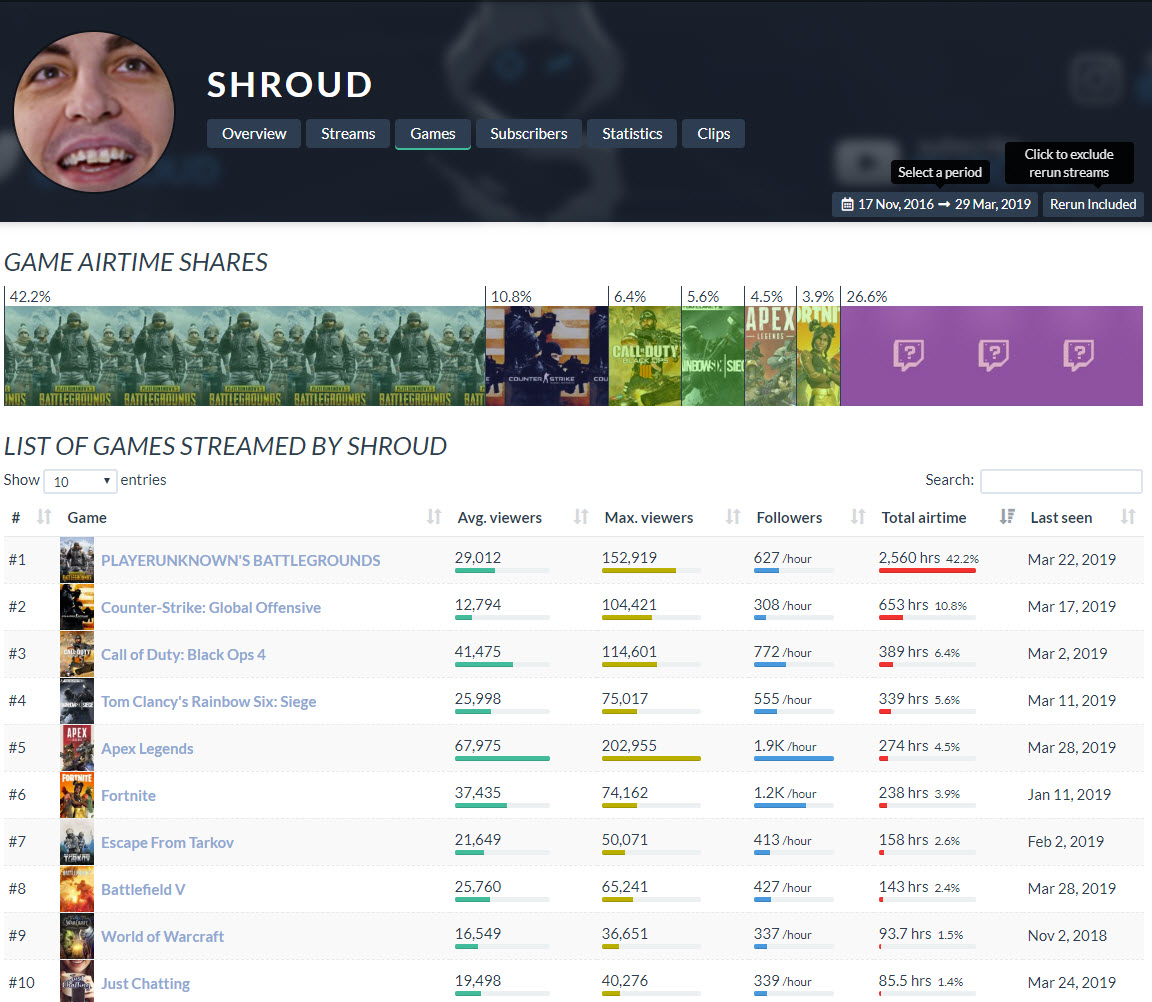Click the Avg. viewers column header
Image resolution: width=1152 pixels, height=1002 pixels.
click(500, 517)
